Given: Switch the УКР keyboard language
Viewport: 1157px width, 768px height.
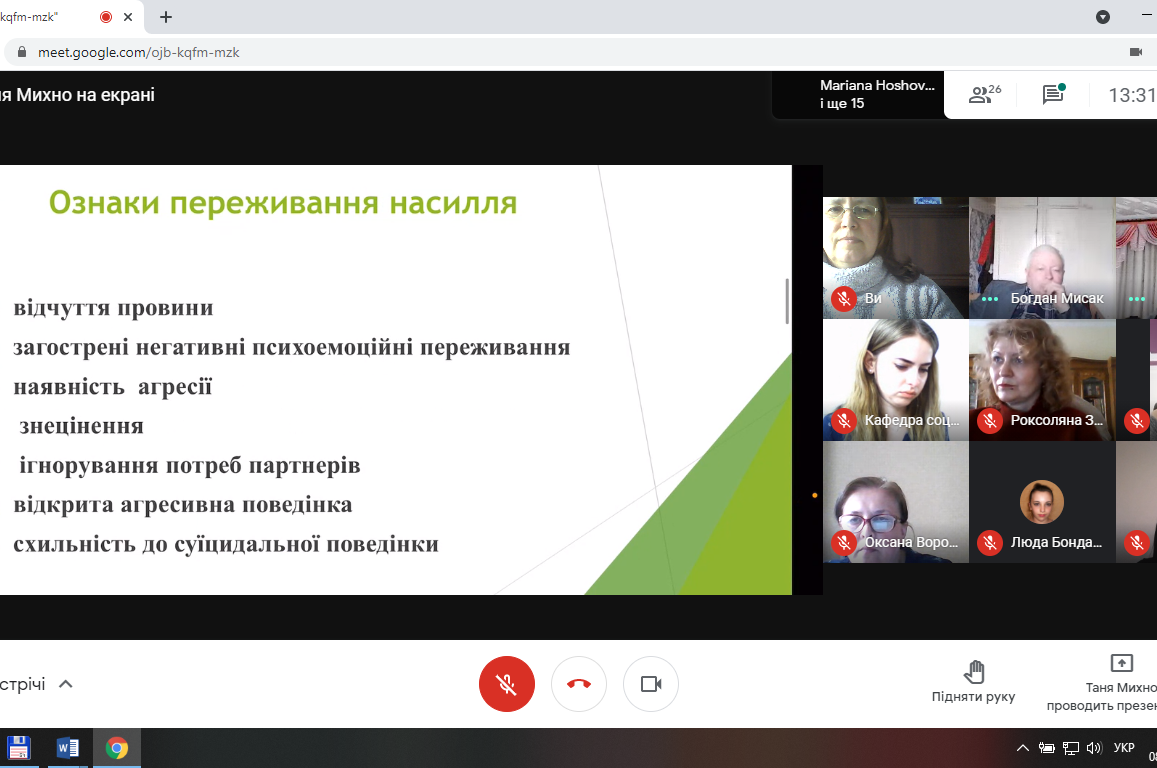Looking at the screenshot, I should coord(1123,748).
